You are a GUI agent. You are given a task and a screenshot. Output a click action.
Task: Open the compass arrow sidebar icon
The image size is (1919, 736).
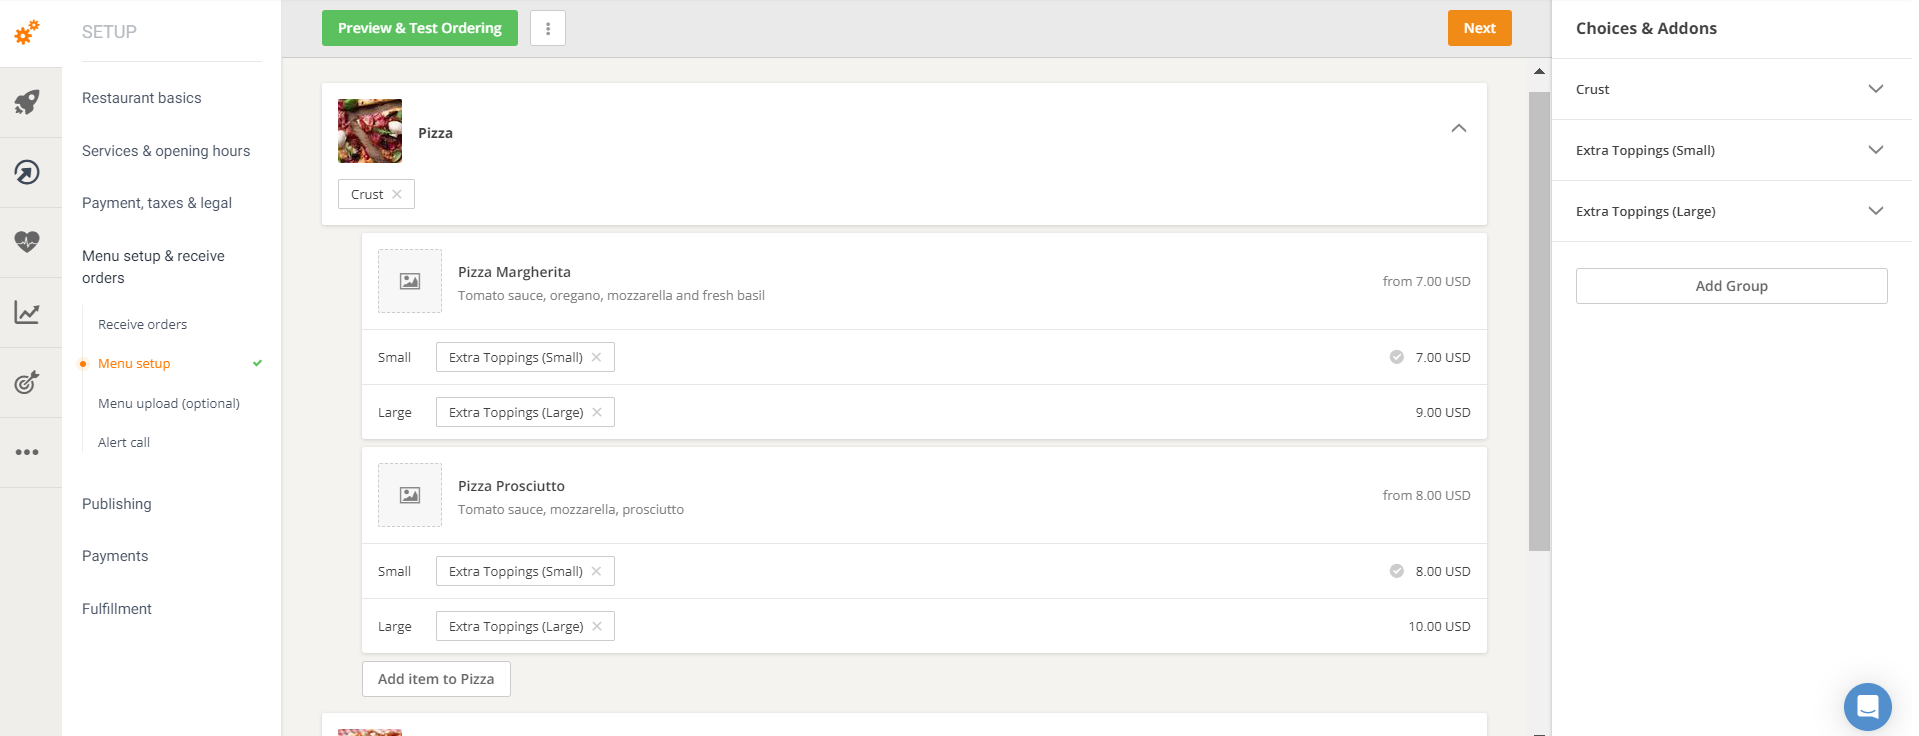coord(27,172)
